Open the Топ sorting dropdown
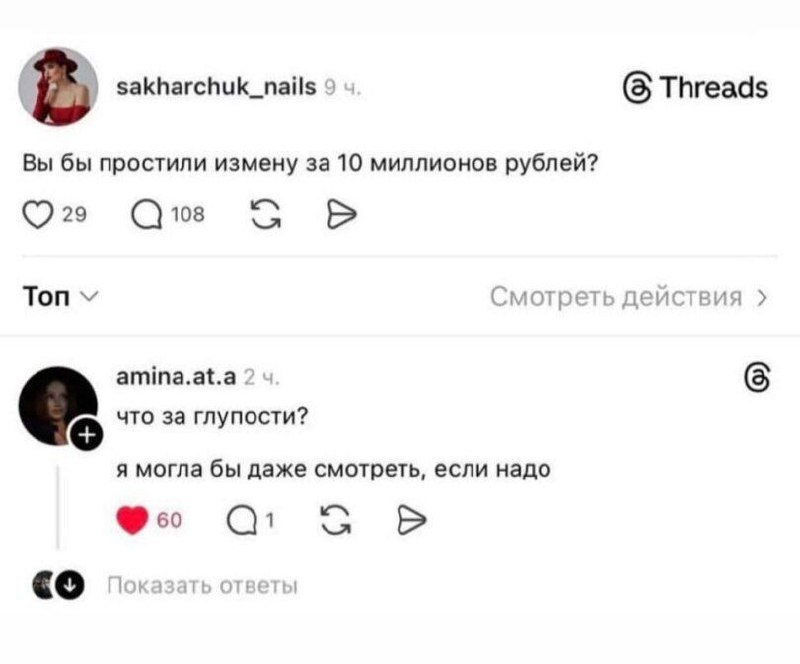 tap(60, 297)
